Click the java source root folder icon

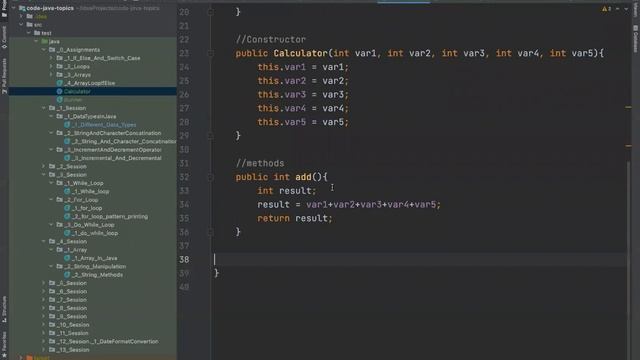coord(44,41)
